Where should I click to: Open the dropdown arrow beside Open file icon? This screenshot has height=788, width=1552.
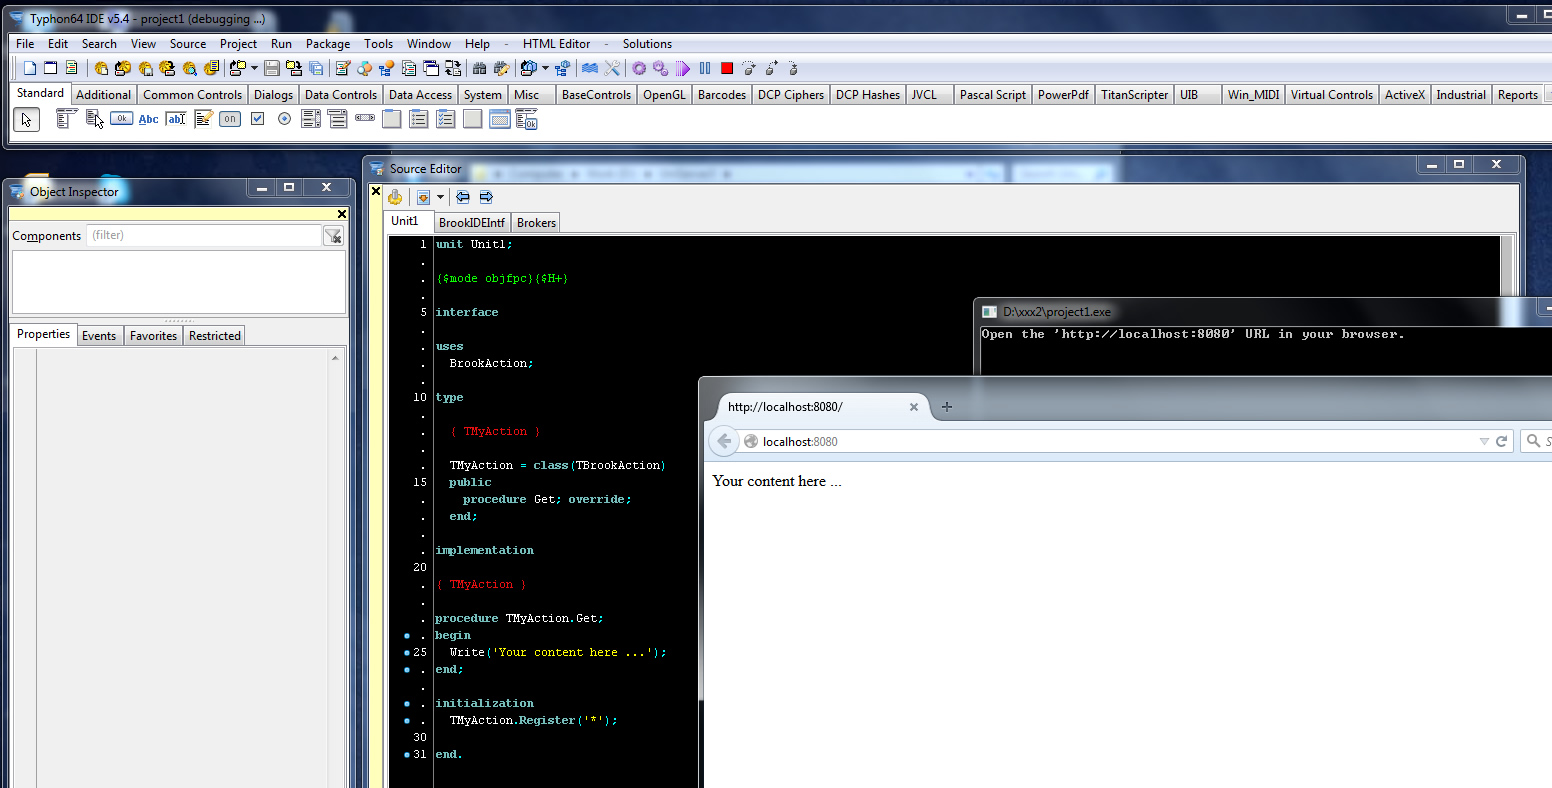point(254,69)
